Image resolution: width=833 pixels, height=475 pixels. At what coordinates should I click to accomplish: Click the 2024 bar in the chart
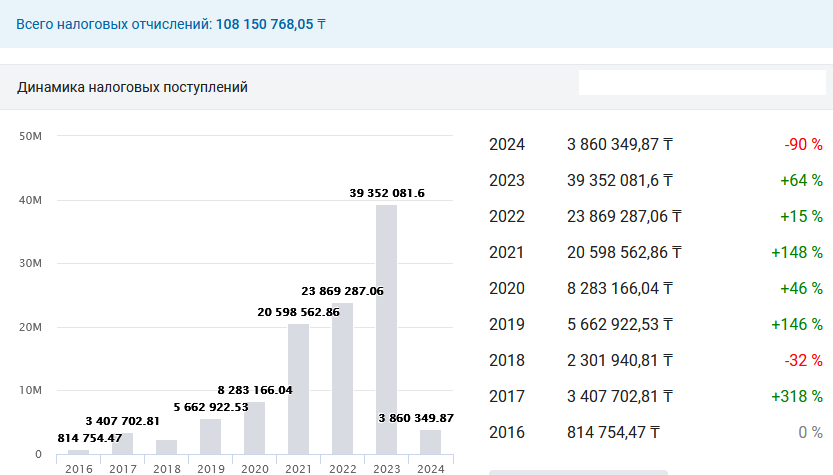click(x=430, y=442)
